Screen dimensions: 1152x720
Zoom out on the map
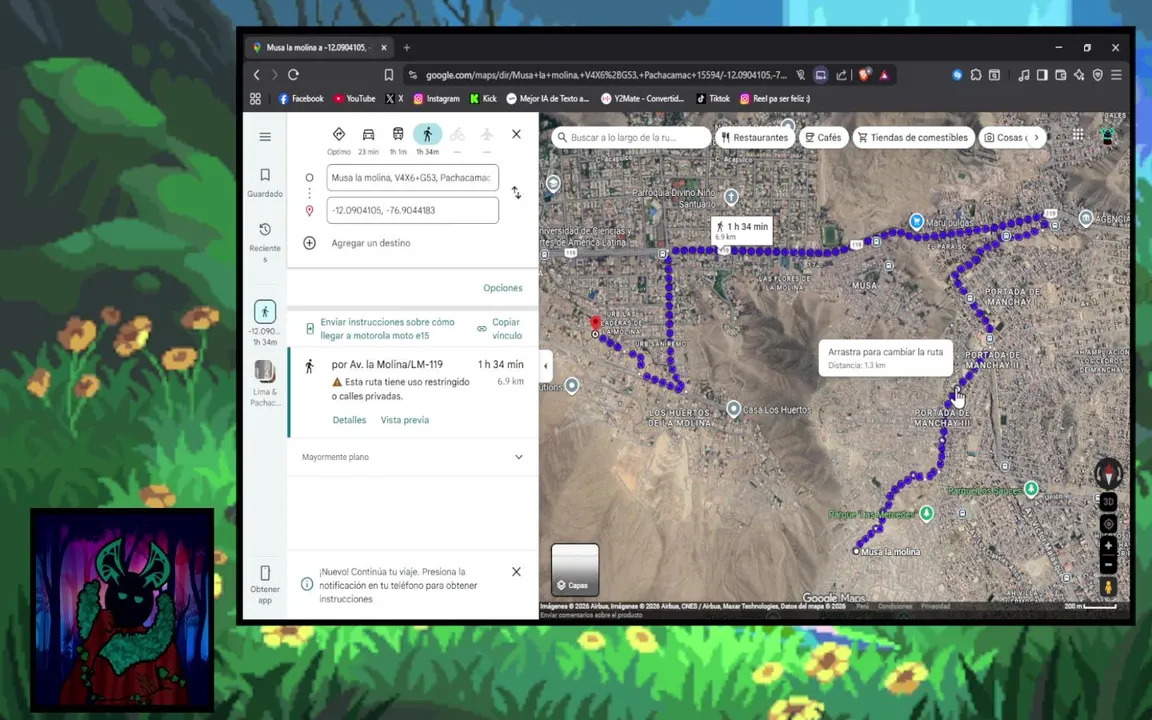[x=1109, y=565]
